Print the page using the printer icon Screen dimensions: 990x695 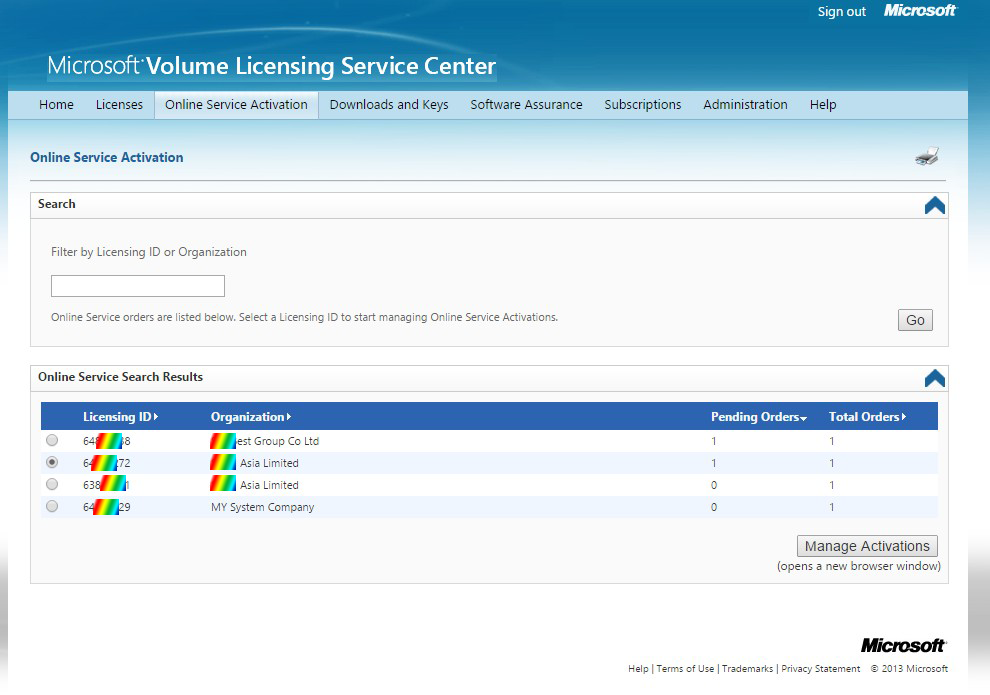[x=927, y=156]
